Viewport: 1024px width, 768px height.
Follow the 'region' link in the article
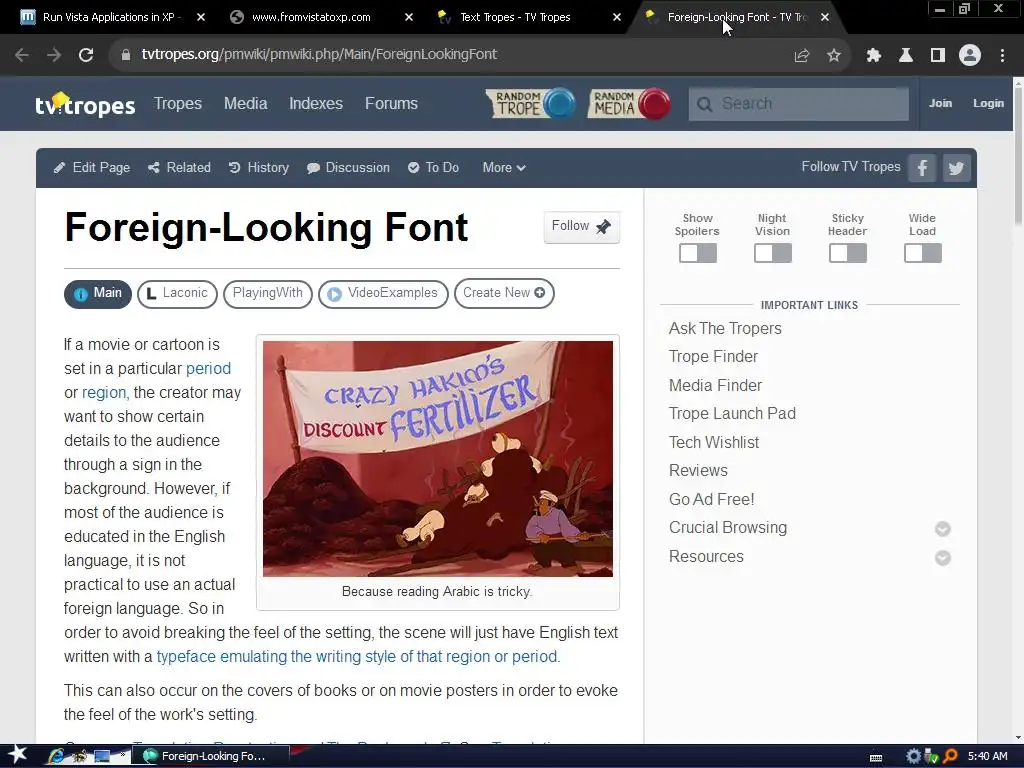104,392
